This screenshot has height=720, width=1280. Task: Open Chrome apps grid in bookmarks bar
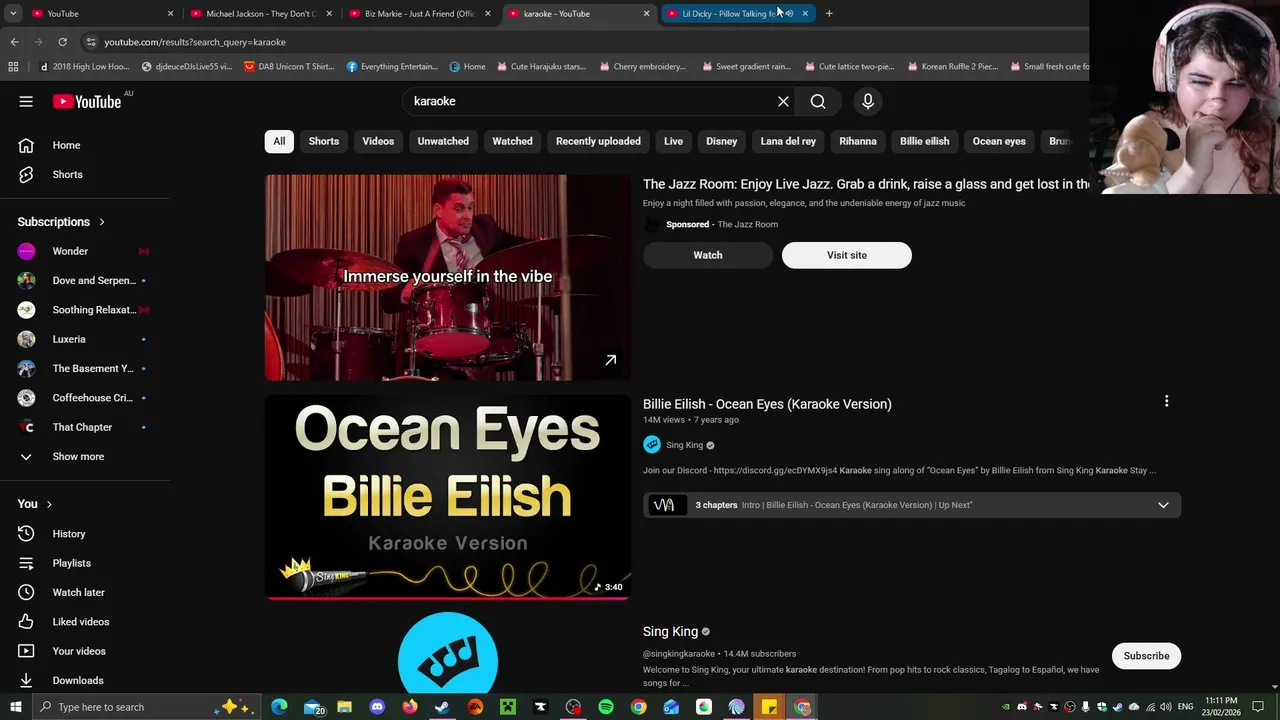point(13,67)
